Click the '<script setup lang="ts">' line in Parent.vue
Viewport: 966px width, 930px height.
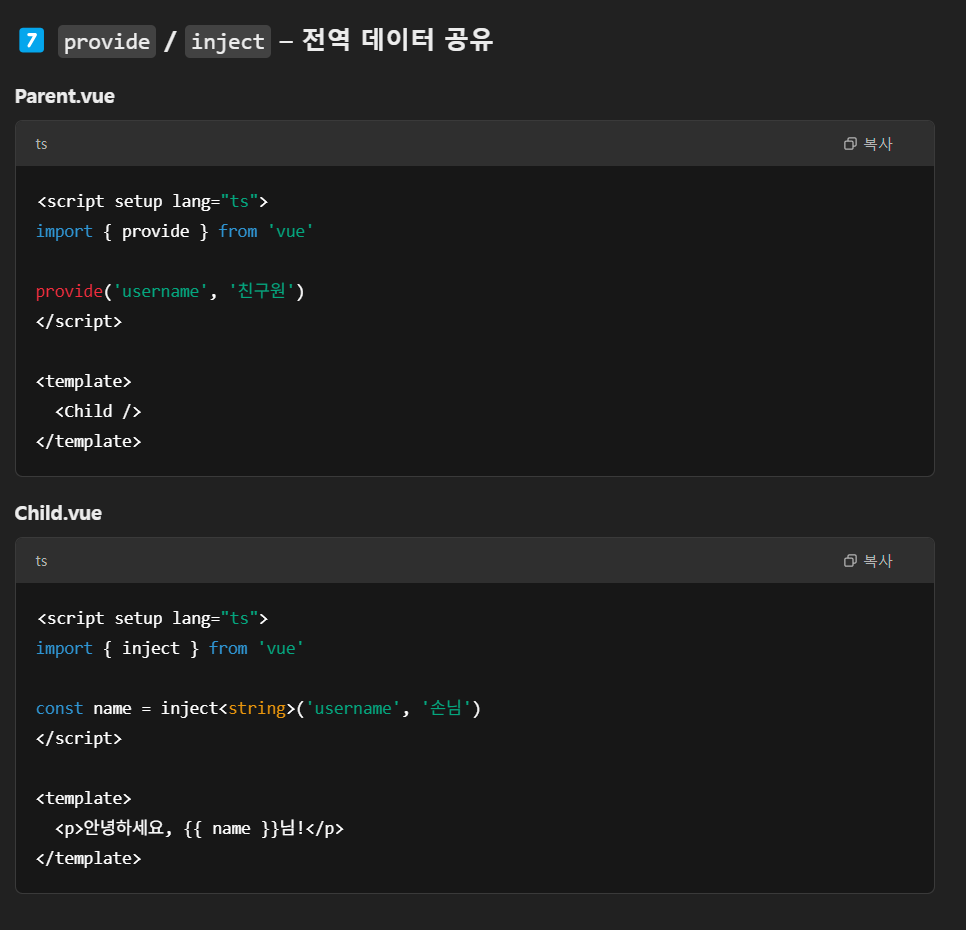pos(152,201)
